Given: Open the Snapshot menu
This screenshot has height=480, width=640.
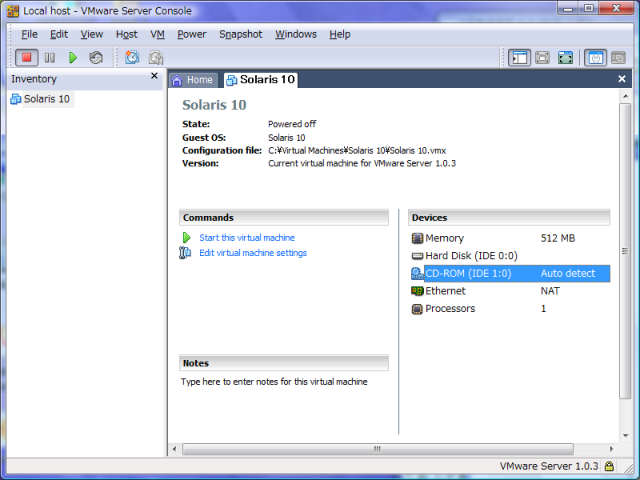Looking at the screenshot, I should click(x=240, y=34).
